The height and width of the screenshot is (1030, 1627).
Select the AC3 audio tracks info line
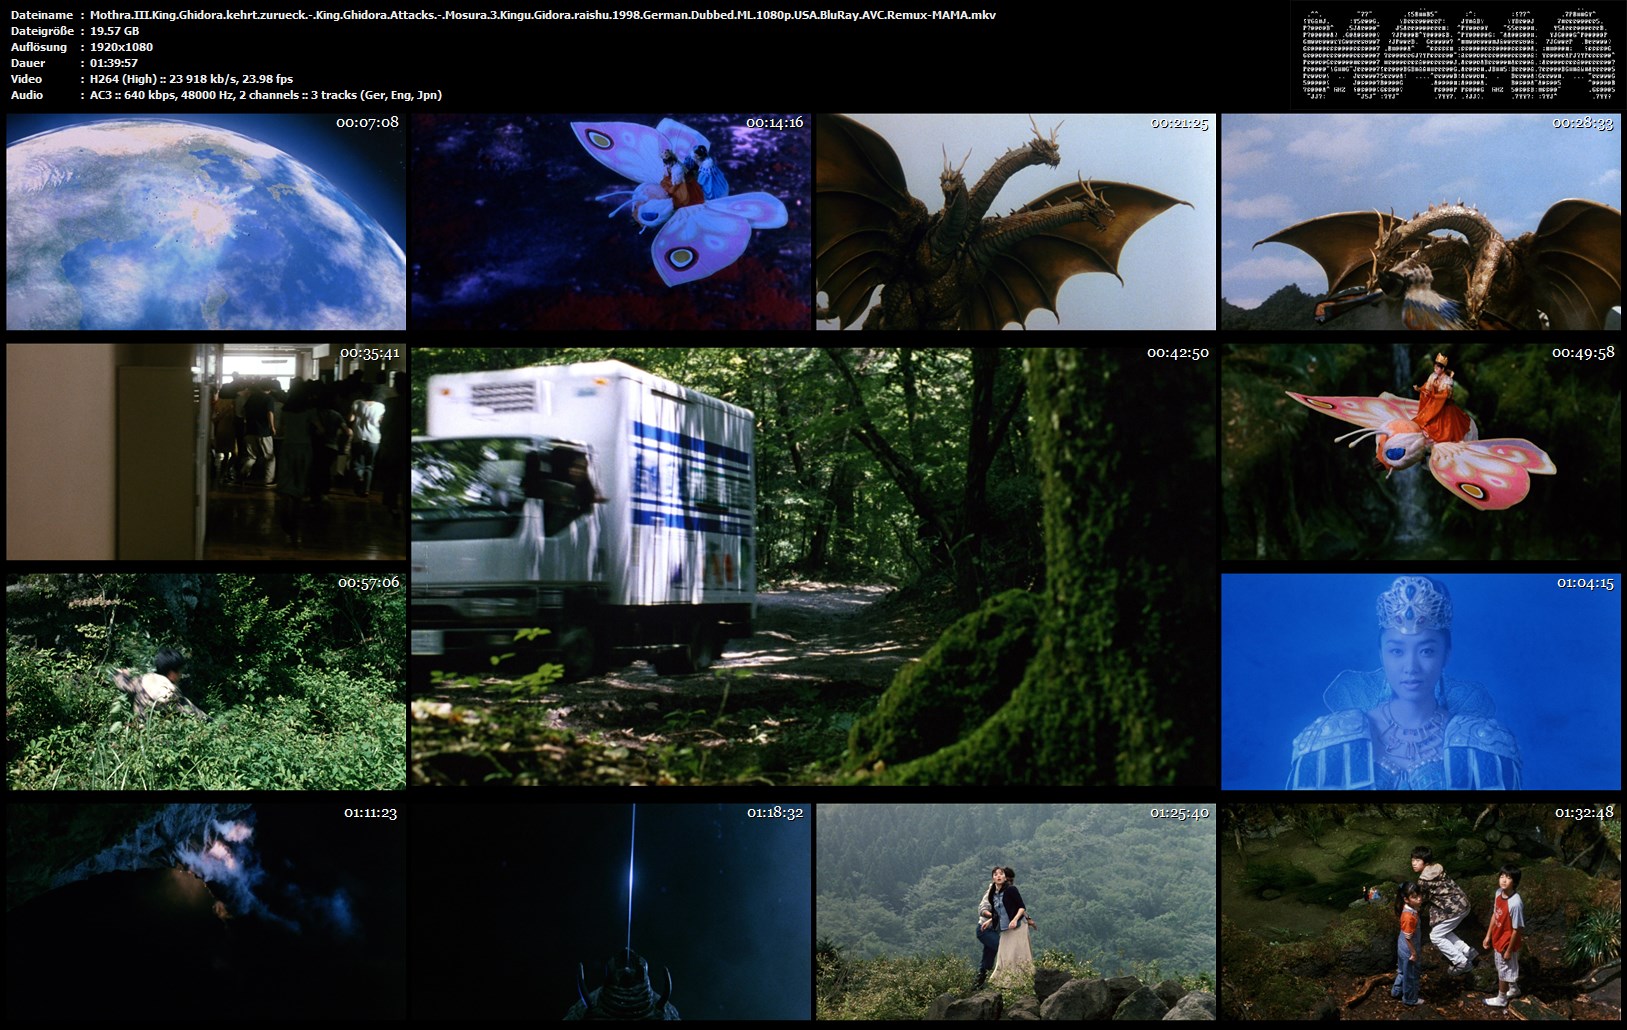point(265,95)
